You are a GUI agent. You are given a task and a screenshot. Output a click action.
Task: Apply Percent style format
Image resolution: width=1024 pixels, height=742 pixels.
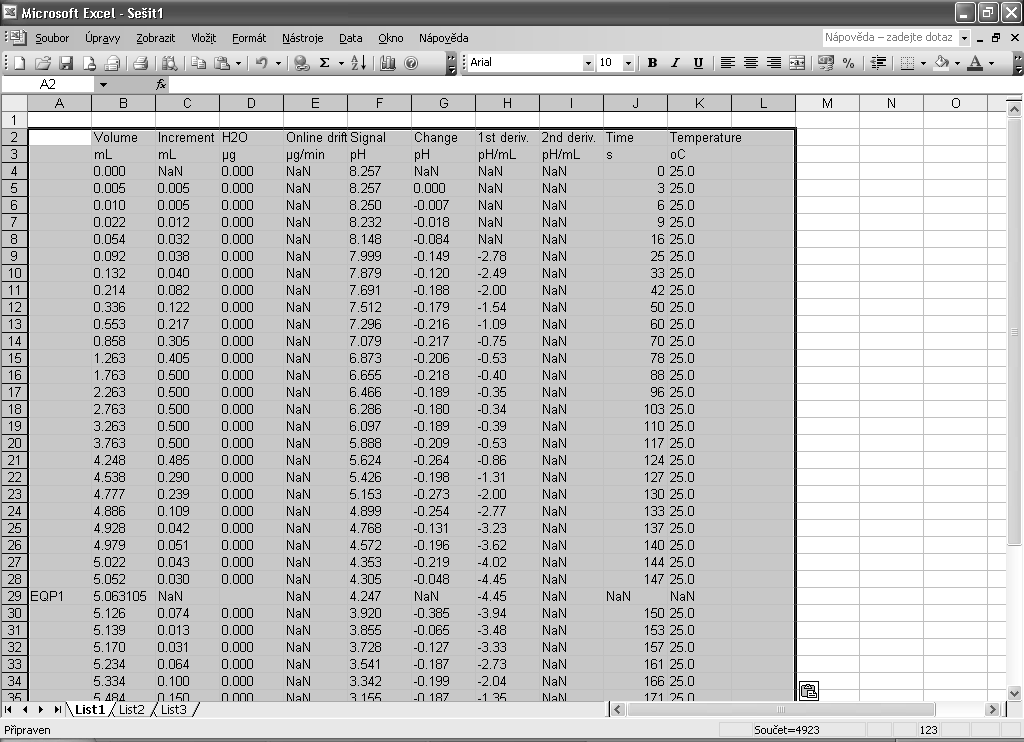848,63
